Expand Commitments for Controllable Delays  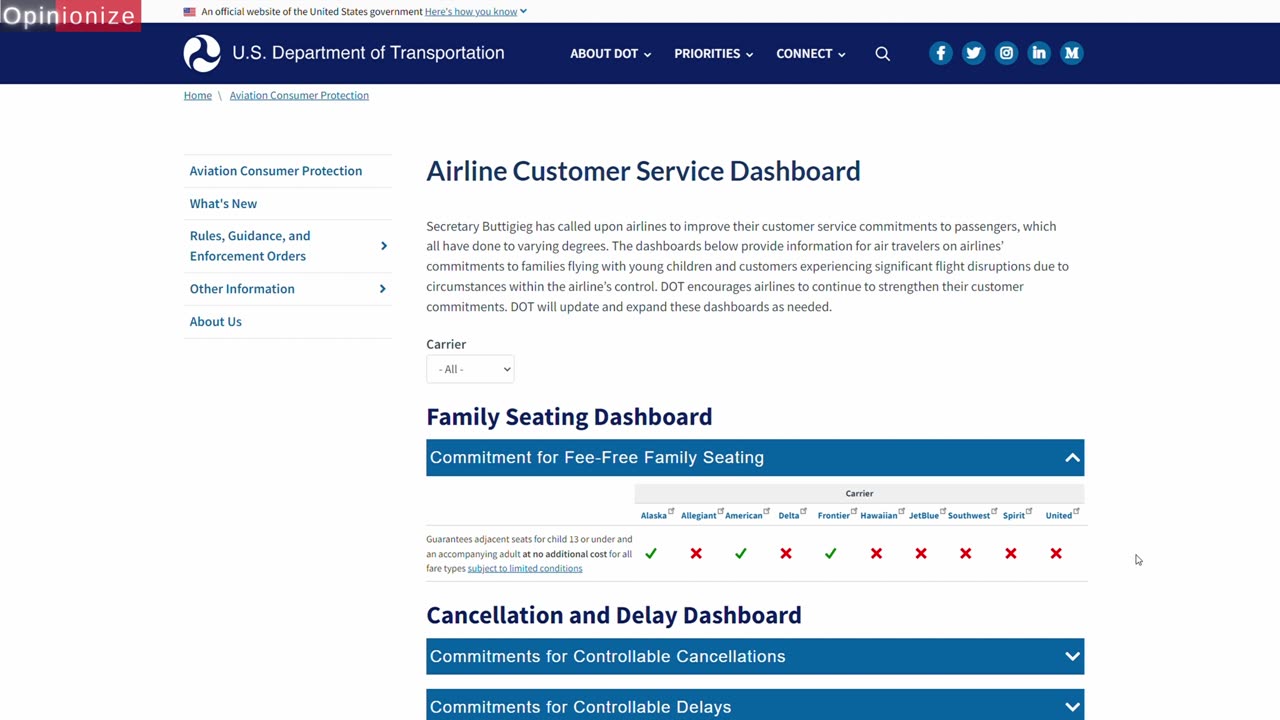click(x=755, y=705)
